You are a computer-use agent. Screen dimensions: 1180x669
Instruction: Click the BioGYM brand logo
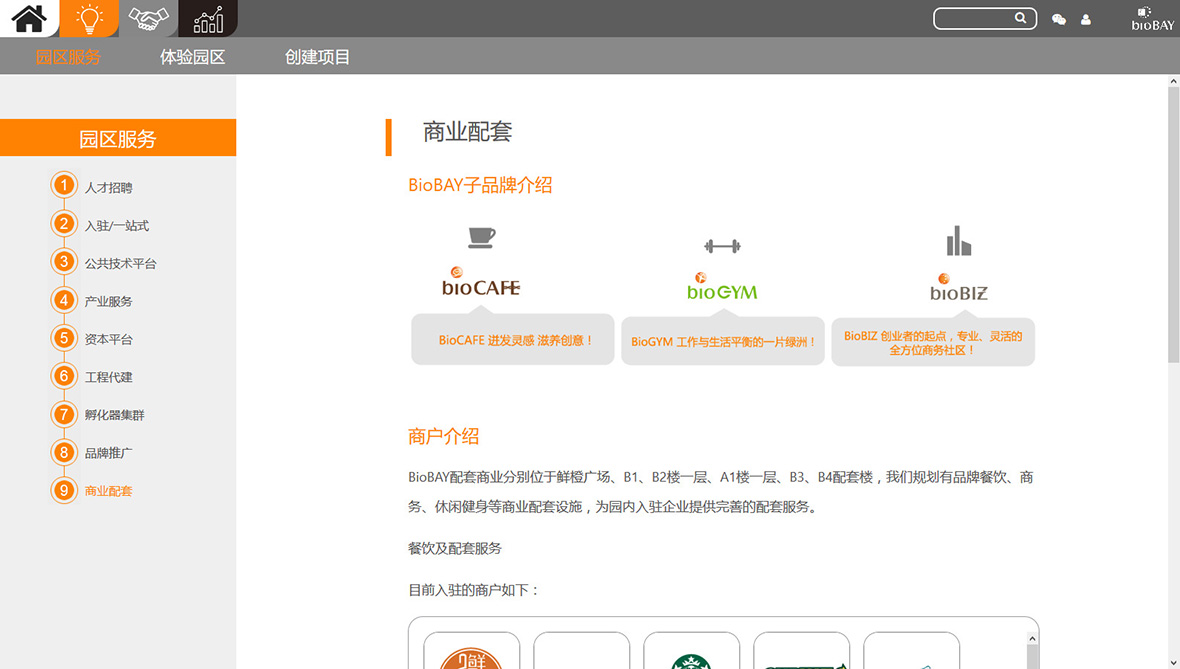(722, 287)
